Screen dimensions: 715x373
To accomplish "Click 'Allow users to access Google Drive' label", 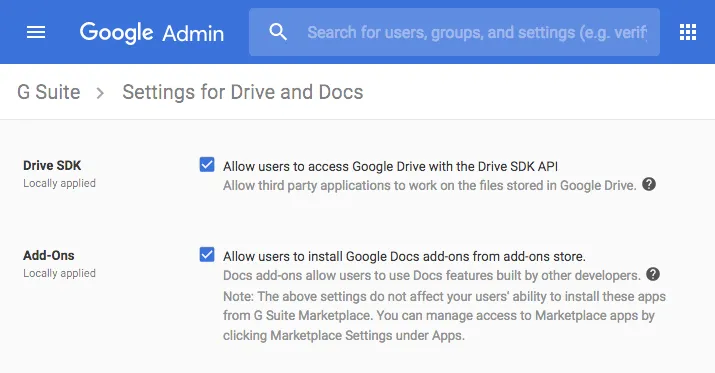I will tap(390, 166).
